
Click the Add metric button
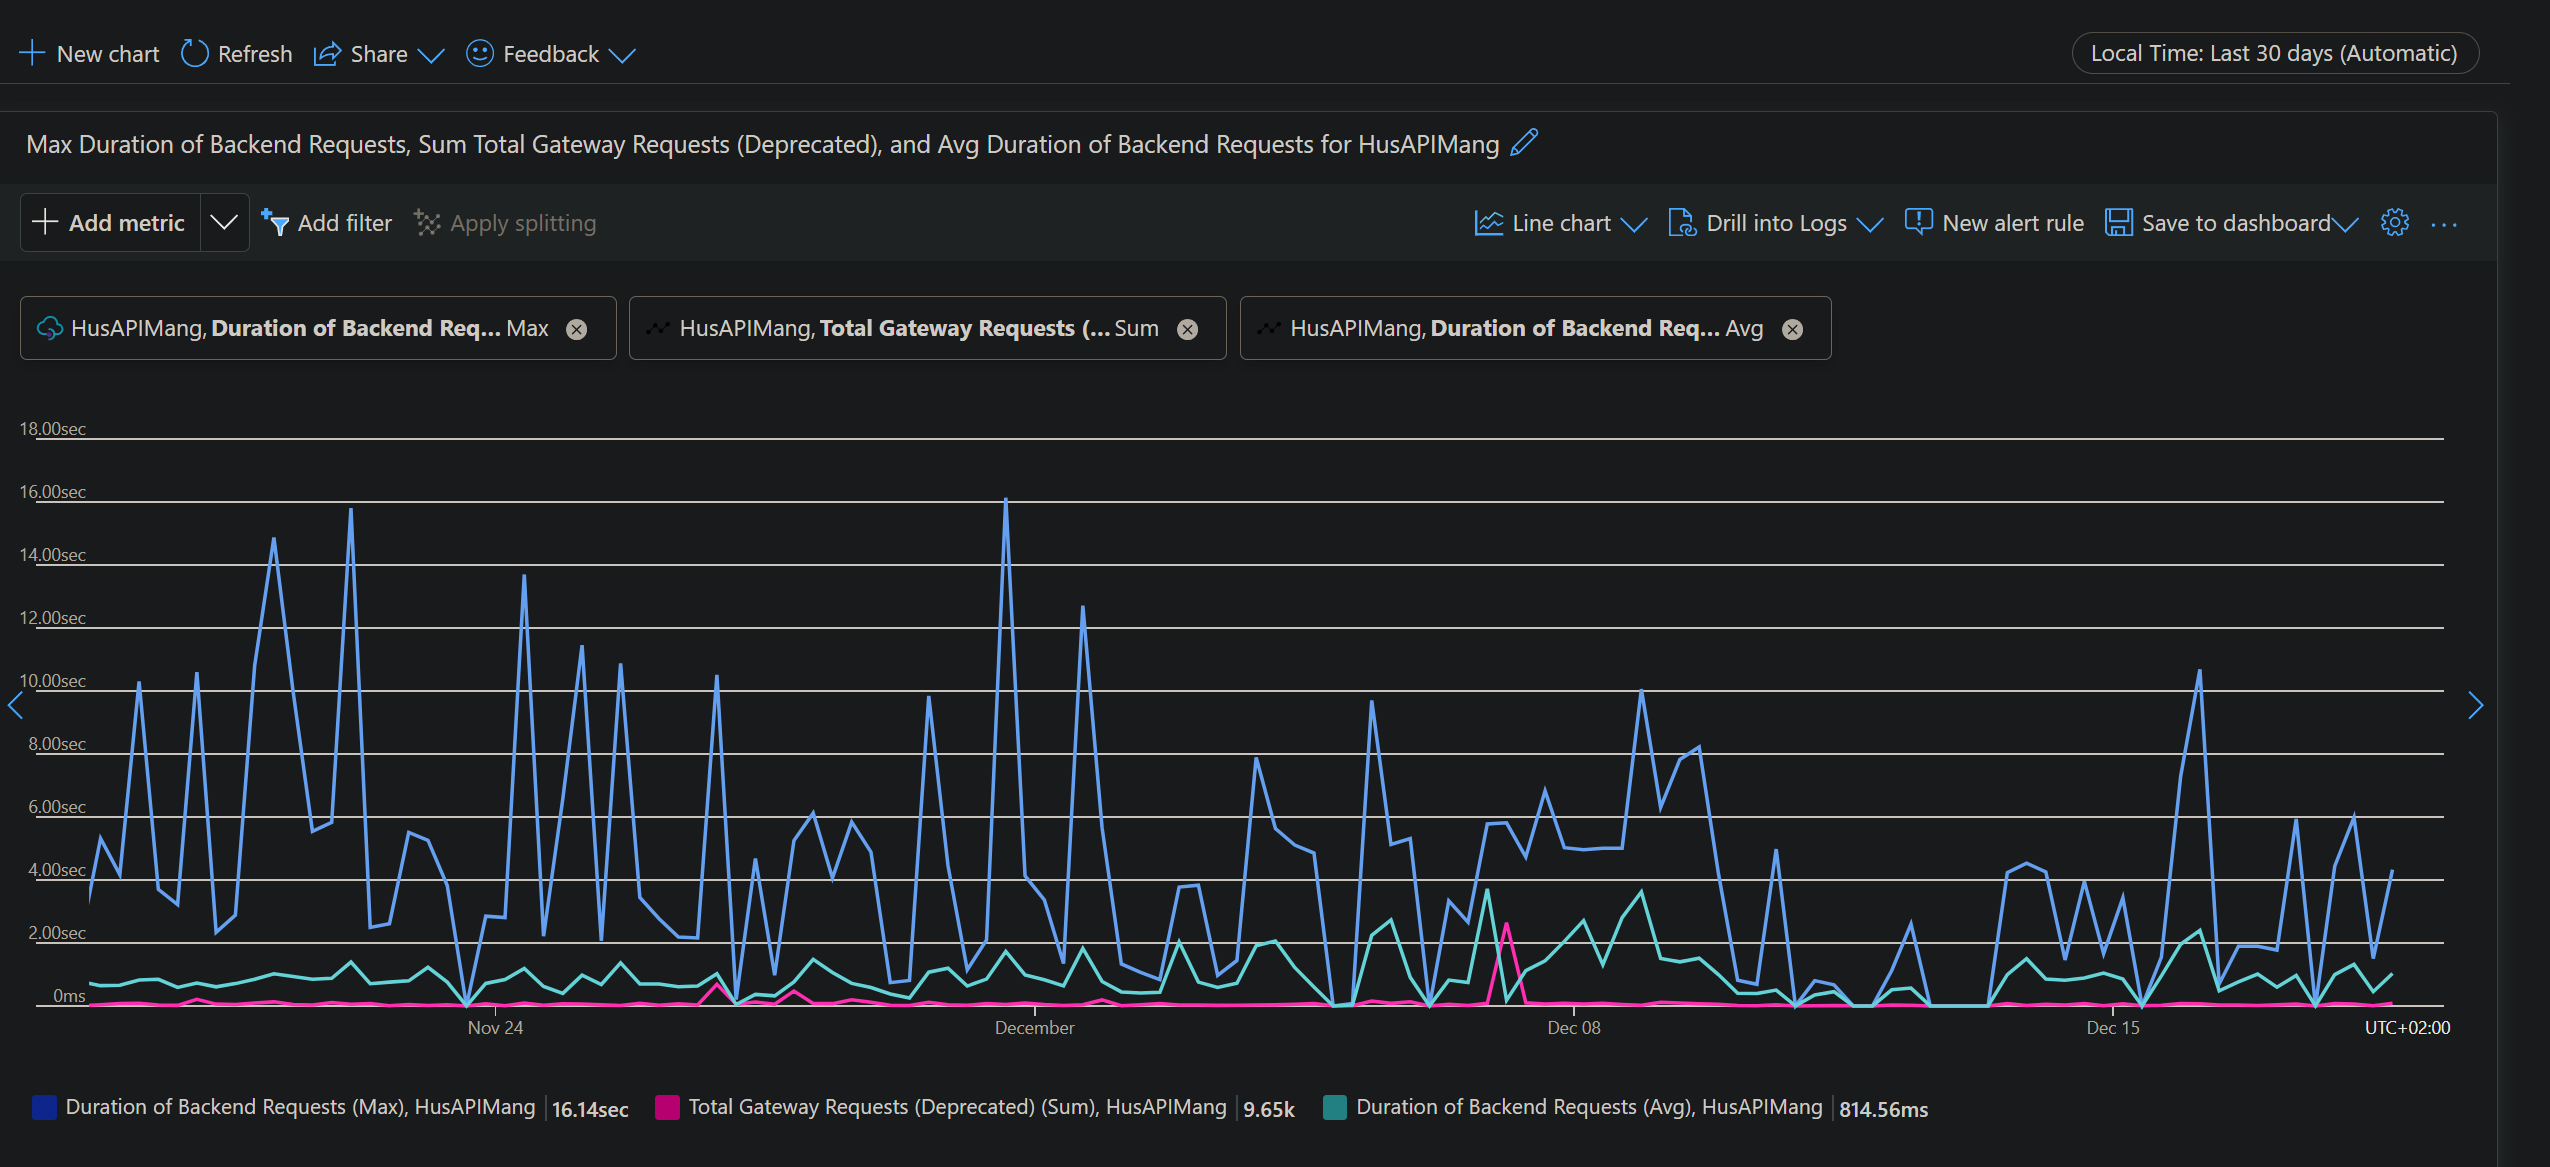pos(111,222)
